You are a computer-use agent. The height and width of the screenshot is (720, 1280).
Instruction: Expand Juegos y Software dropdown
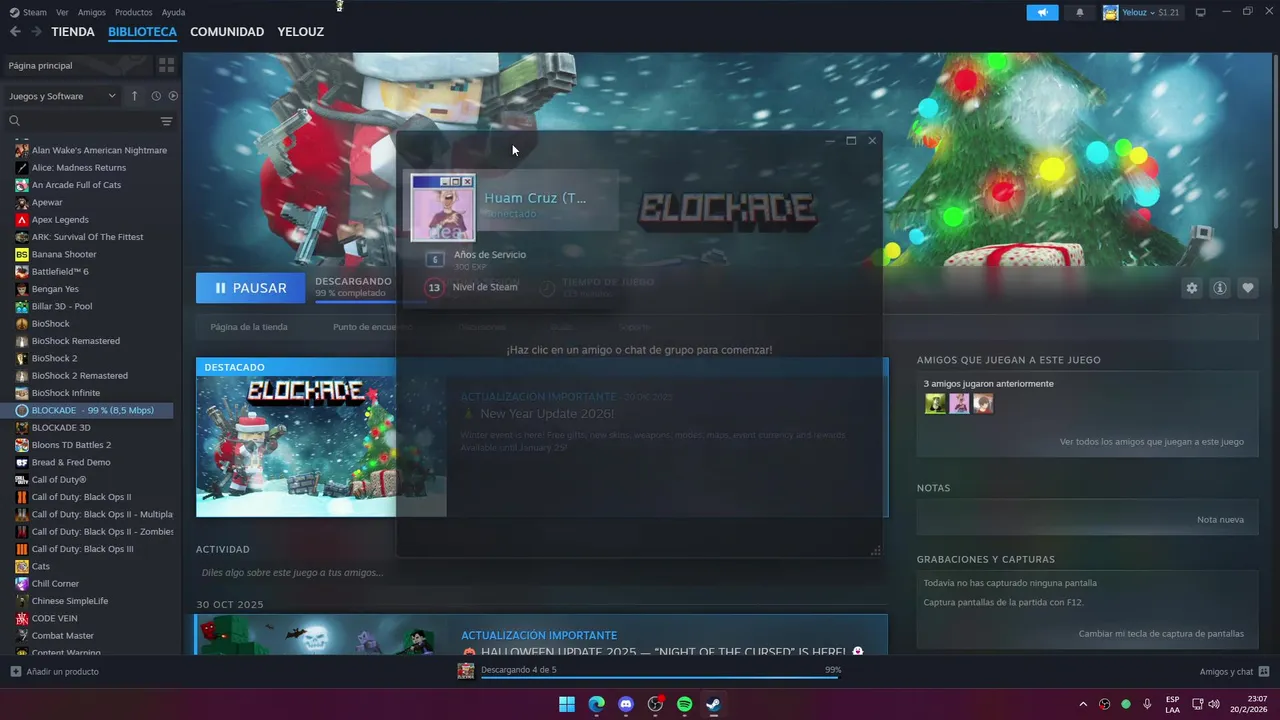pos(63,96)
